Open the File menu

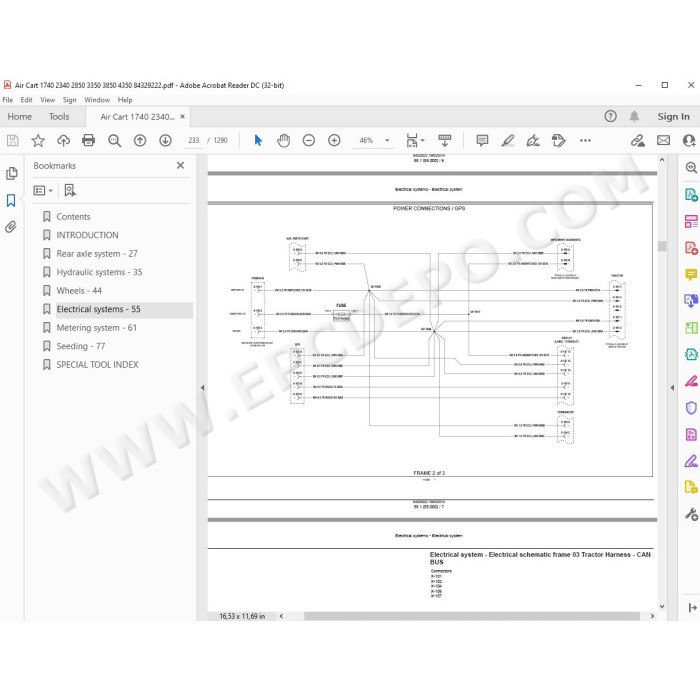8,100
